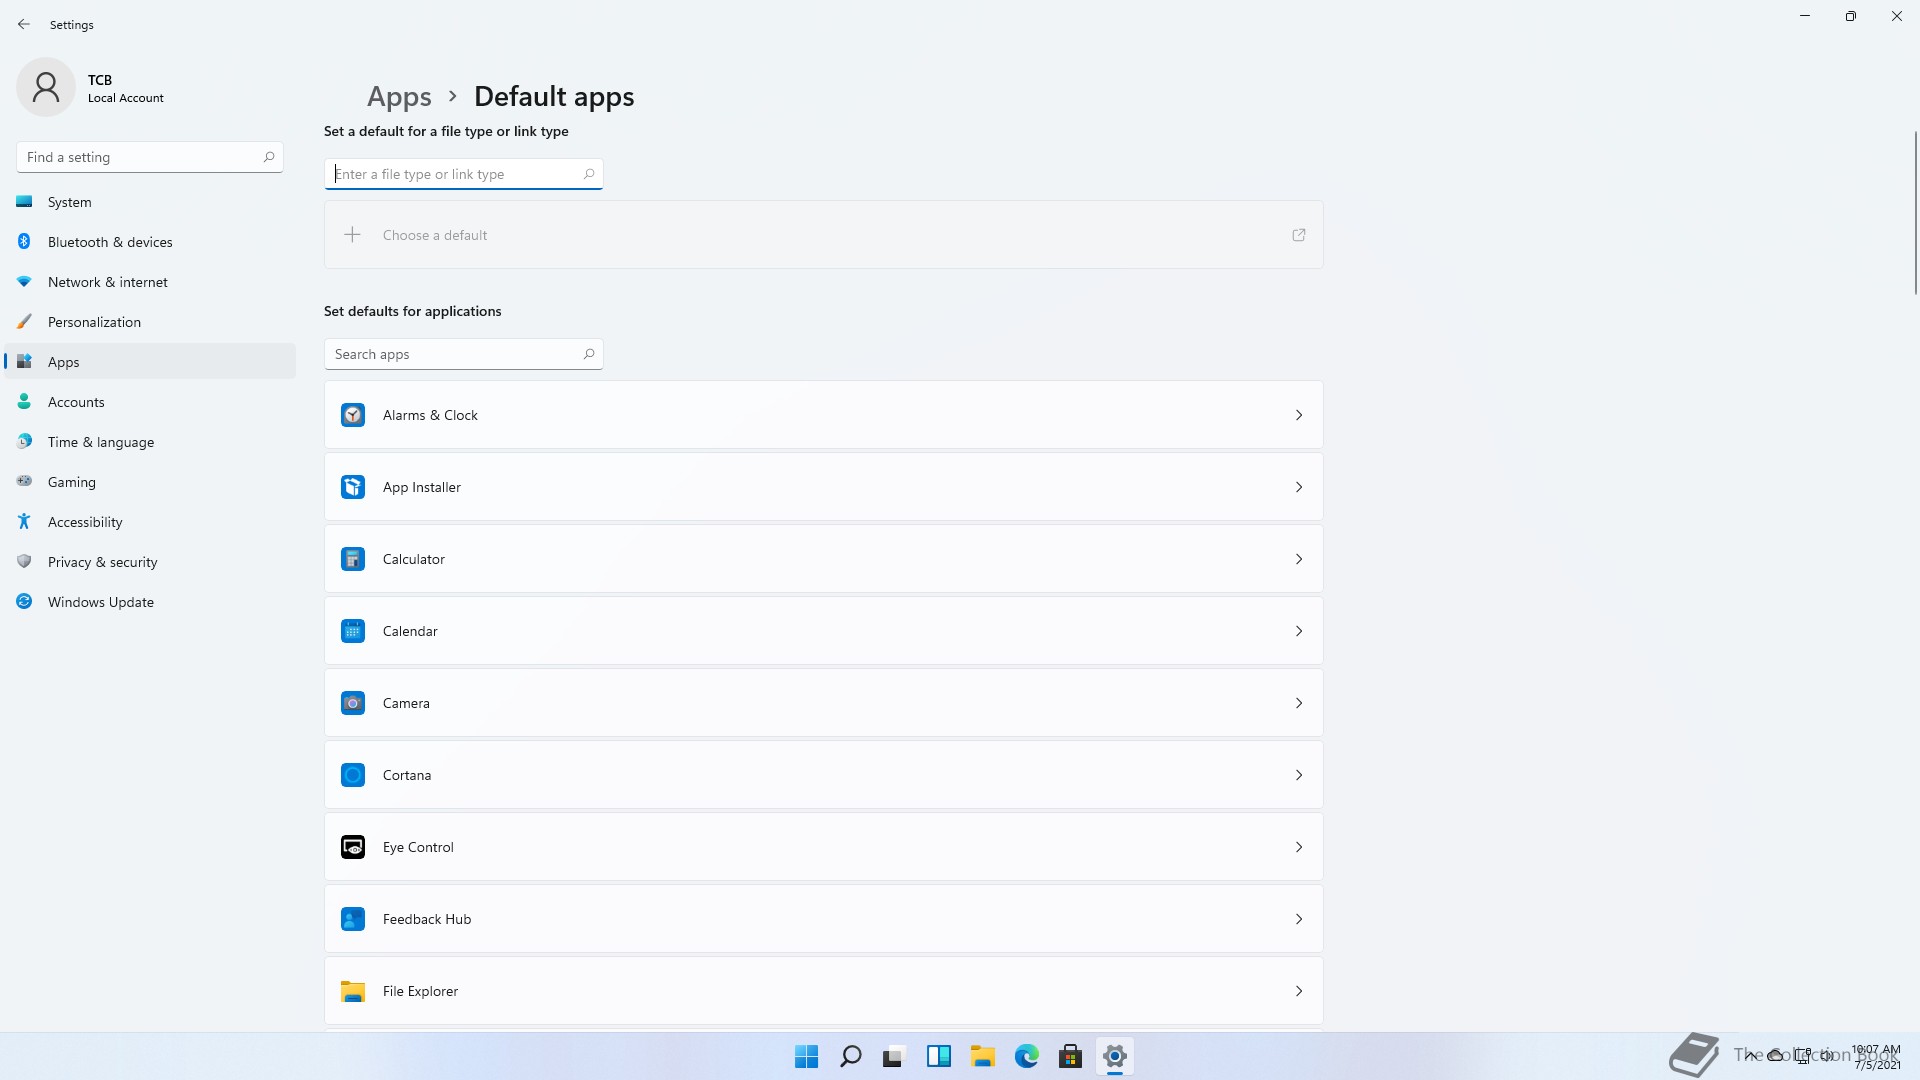
Task: Expand Feedback Hub defaults chevron
Action: [x=1299, y=919]
